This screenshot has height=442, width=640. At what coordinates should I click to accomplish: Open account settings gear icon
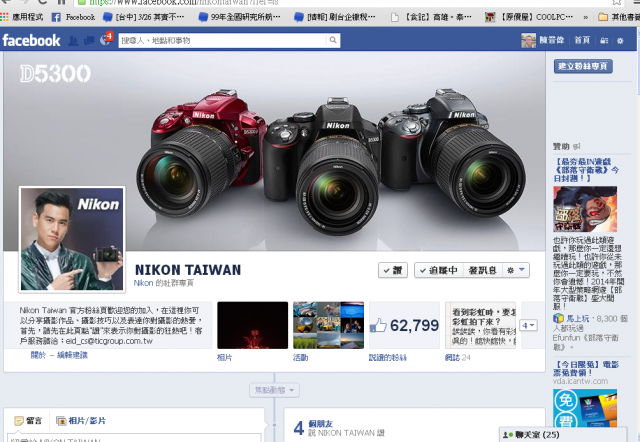620,40
